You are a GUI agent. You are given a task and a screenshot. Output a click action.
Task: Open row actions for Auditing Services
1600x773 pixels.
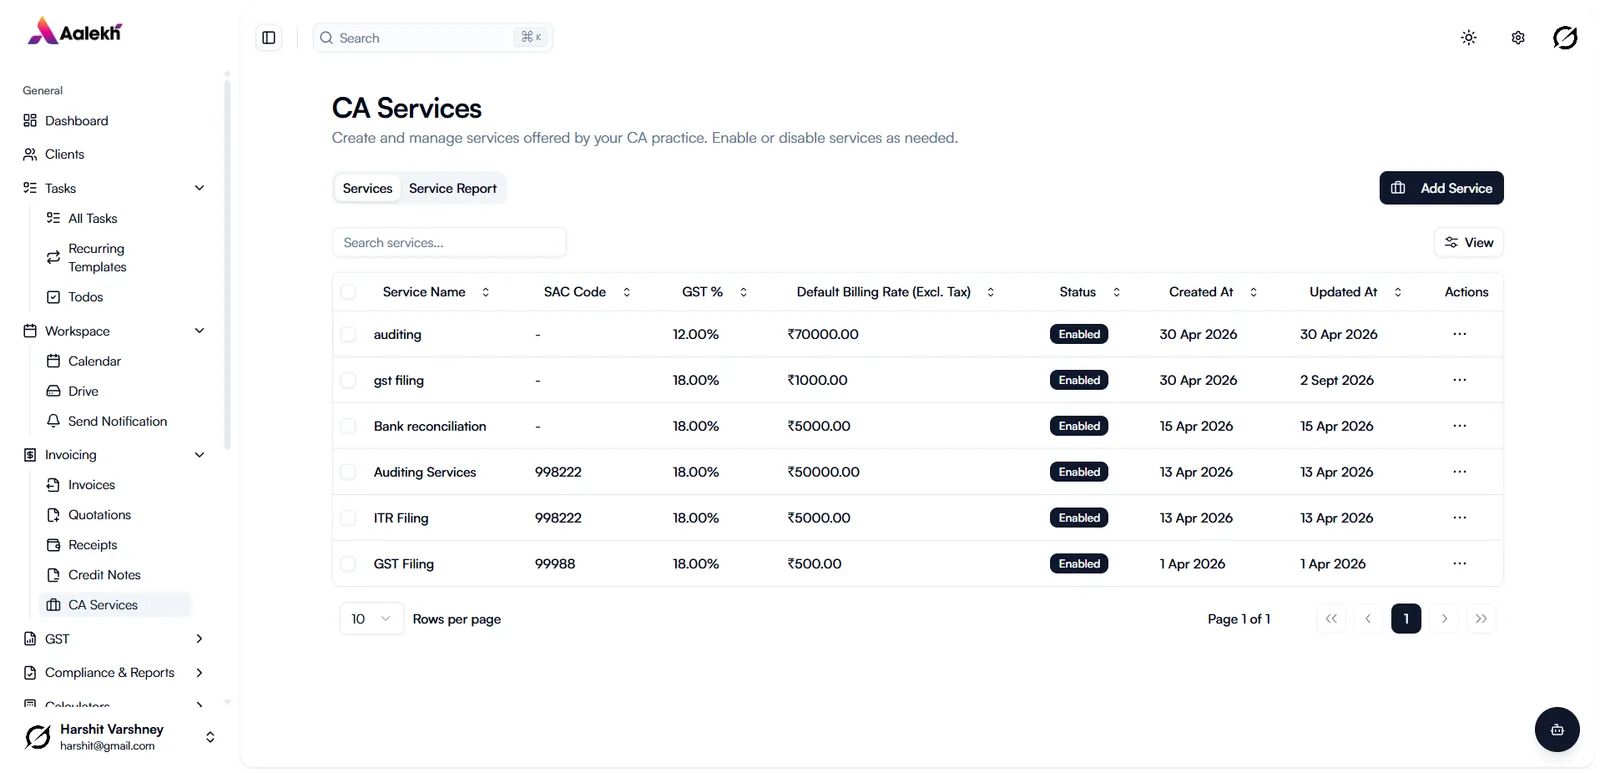[1460, 472]
